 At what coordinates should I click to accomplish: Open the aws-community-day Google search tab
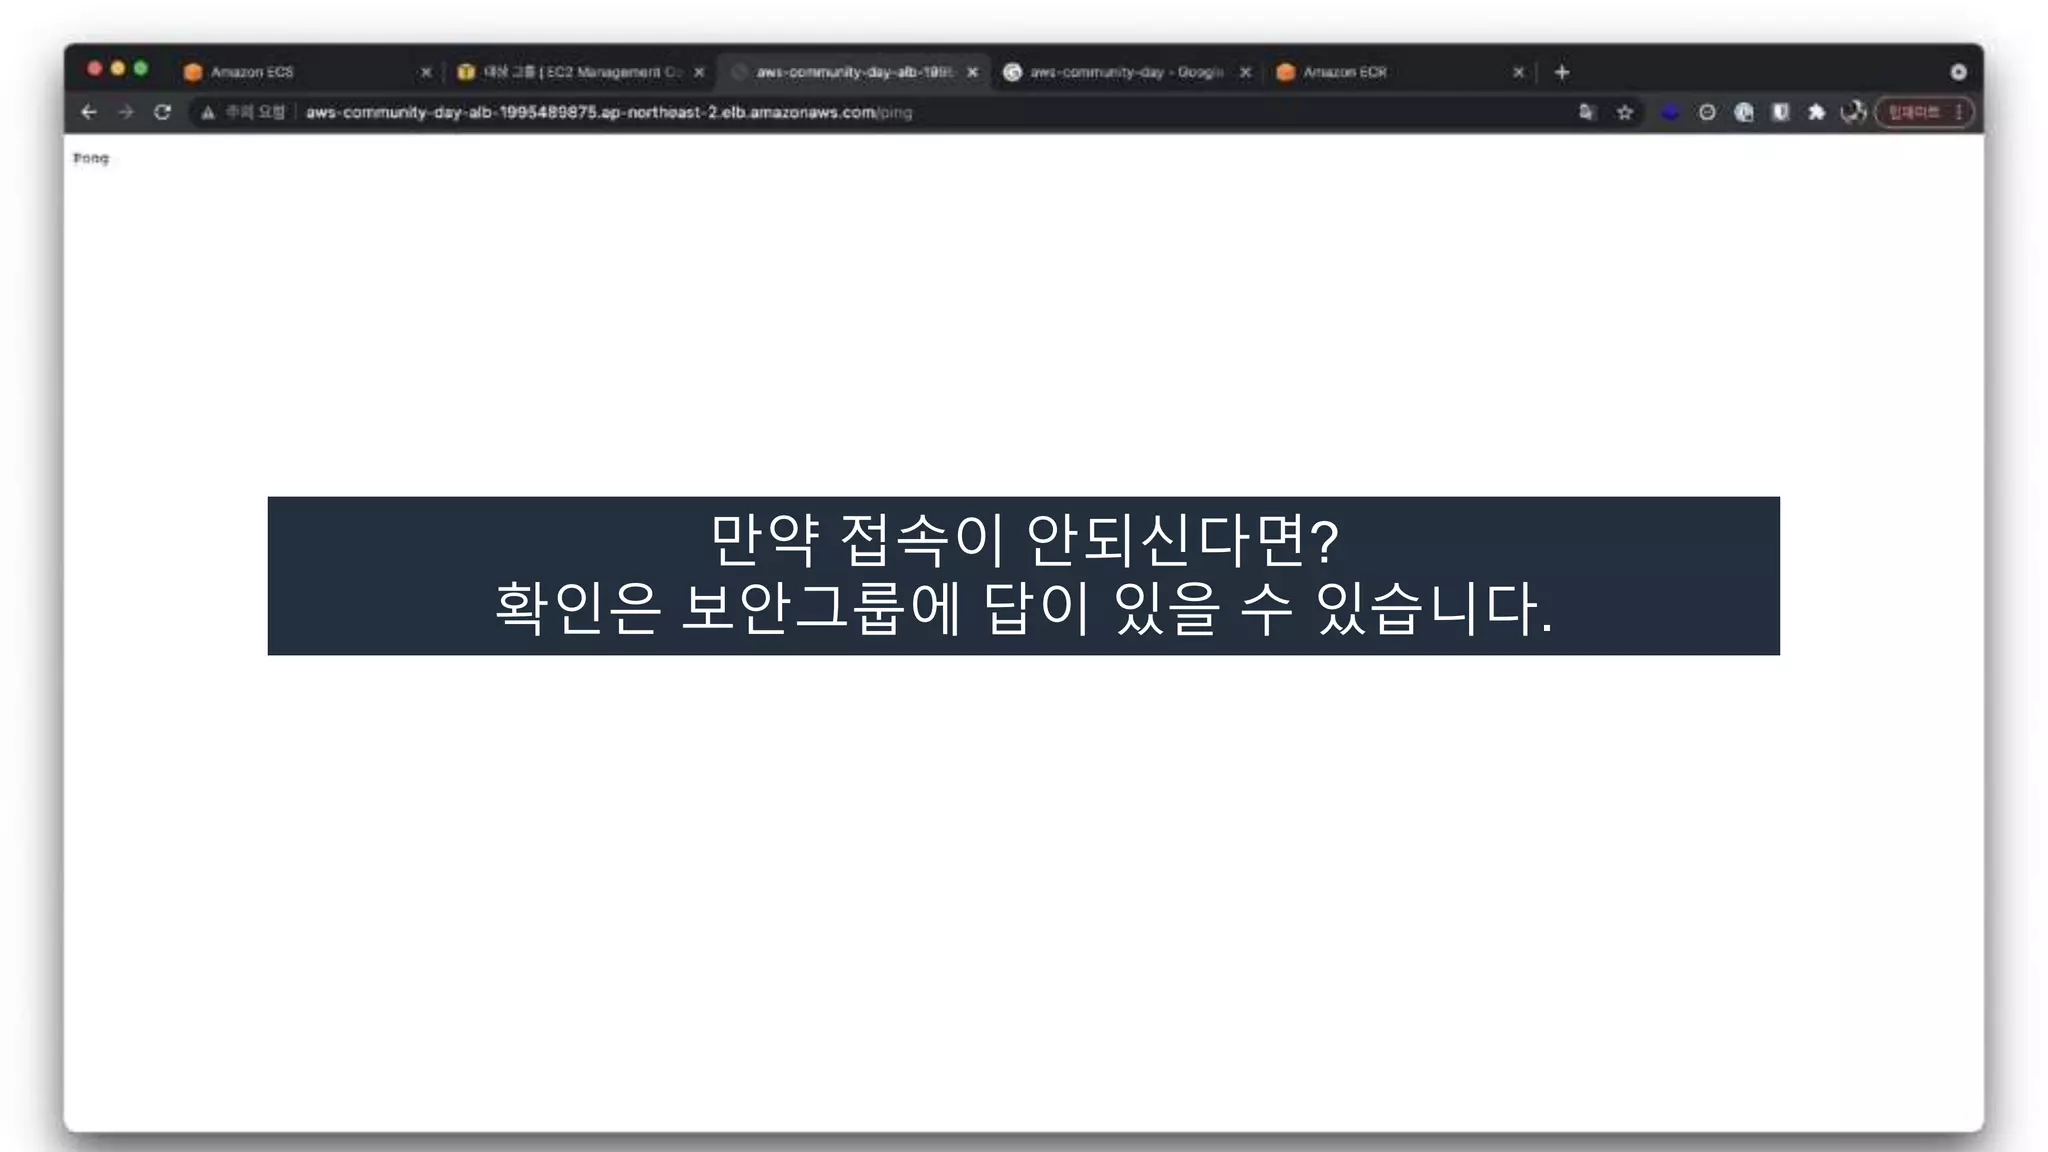pyautogui.click(x=1127, y=72)
